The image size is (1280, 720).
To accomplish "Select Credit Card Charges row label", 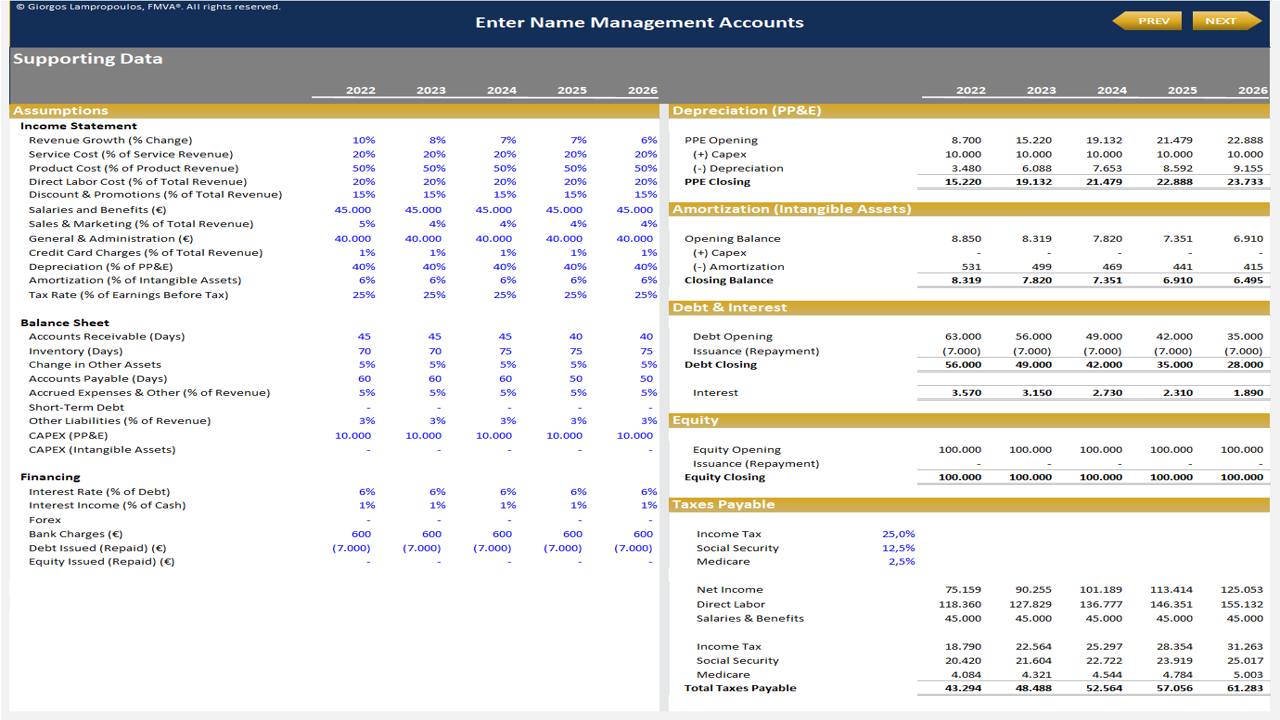I will (146, 253).
